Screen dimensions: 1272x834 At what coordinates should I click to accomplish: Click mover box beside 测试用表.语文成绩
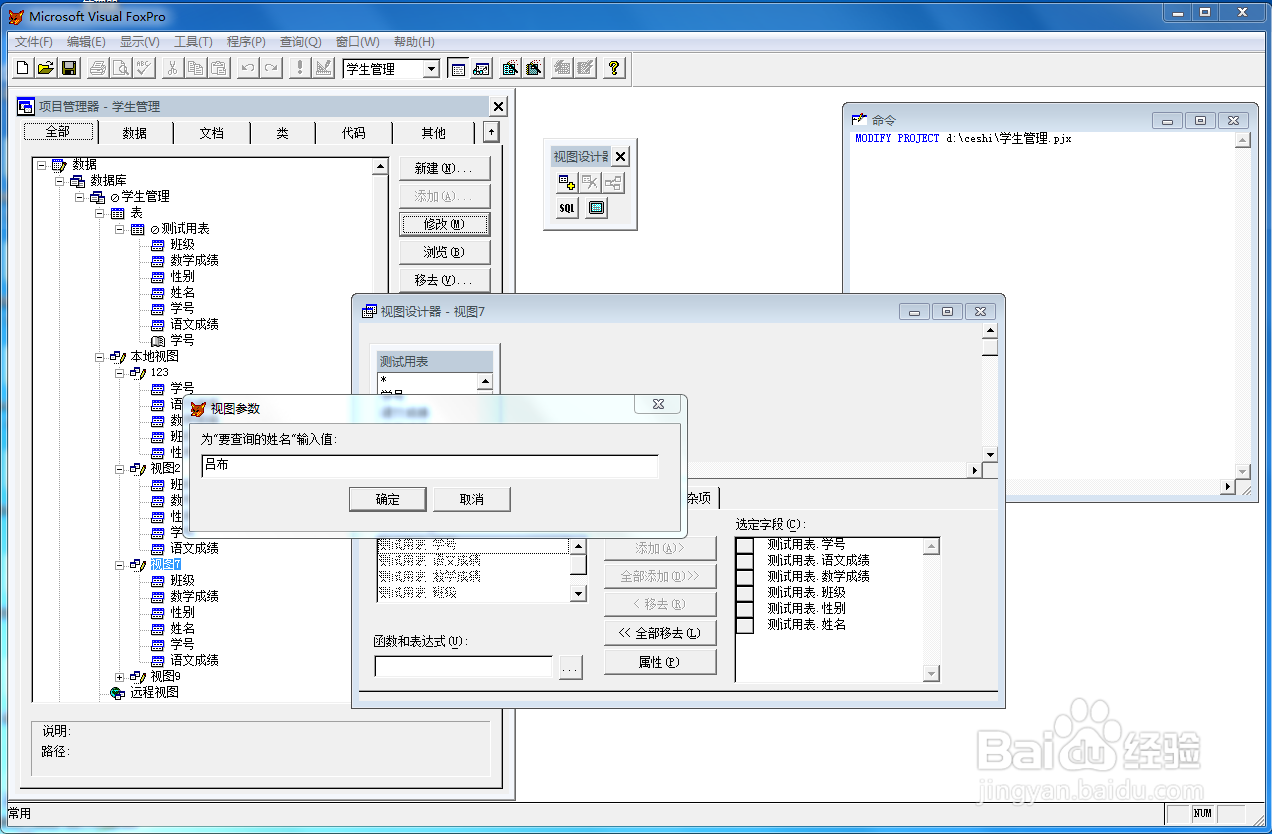744,561
